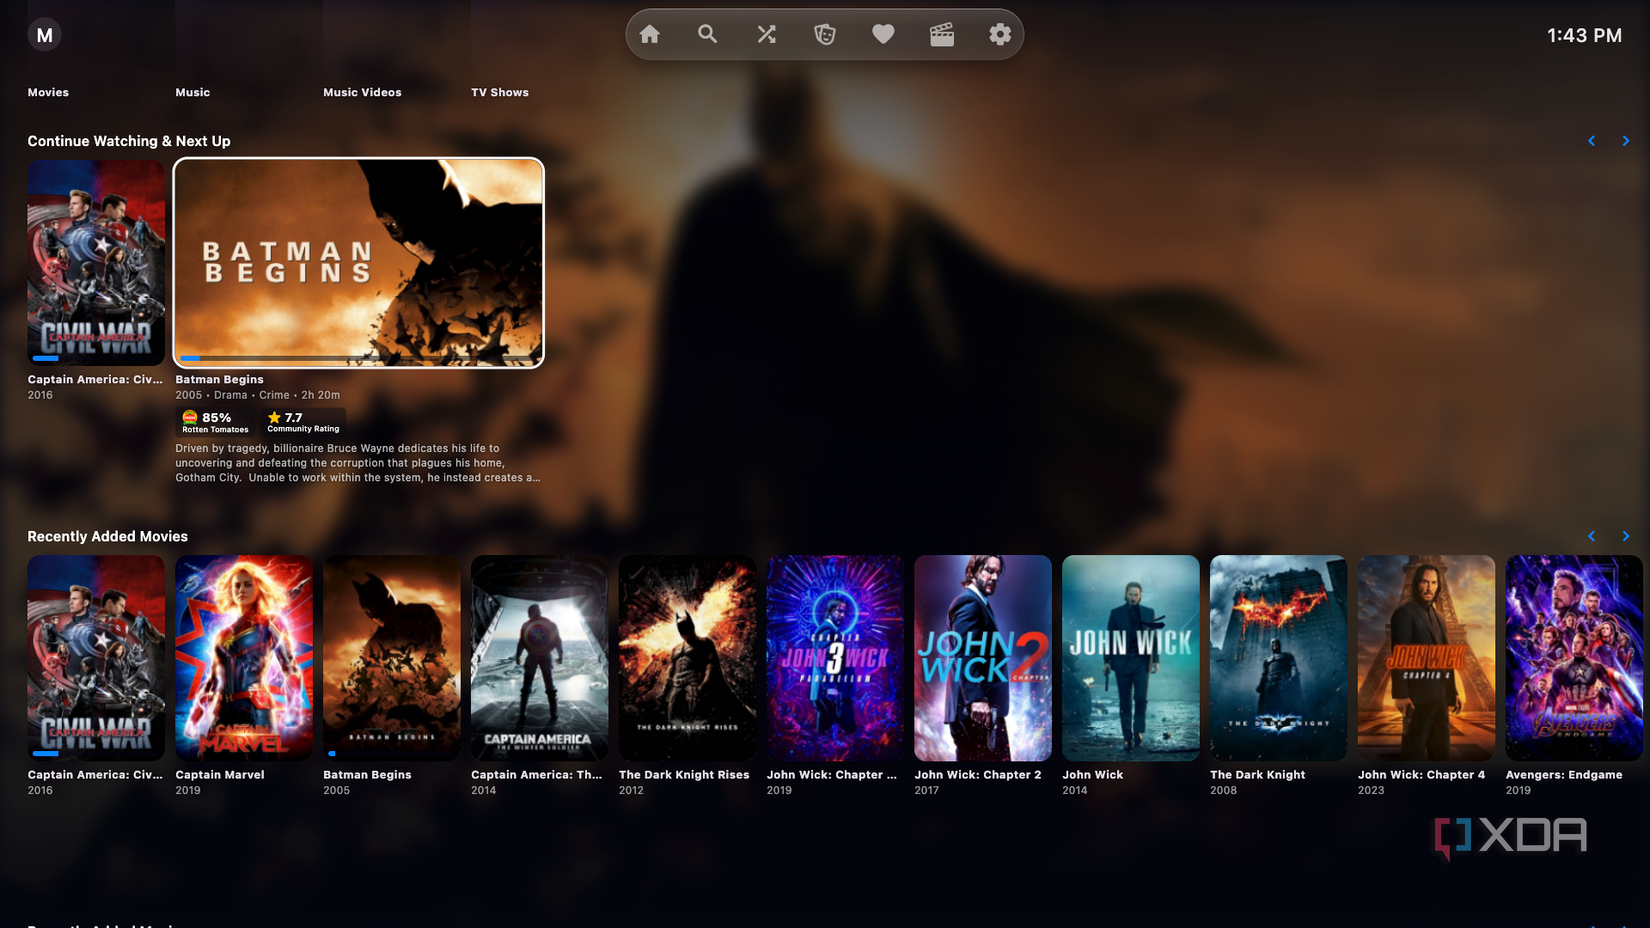Open John Wick: Chapter 4 poster
1650x928 pixels.
point(1427,658)
